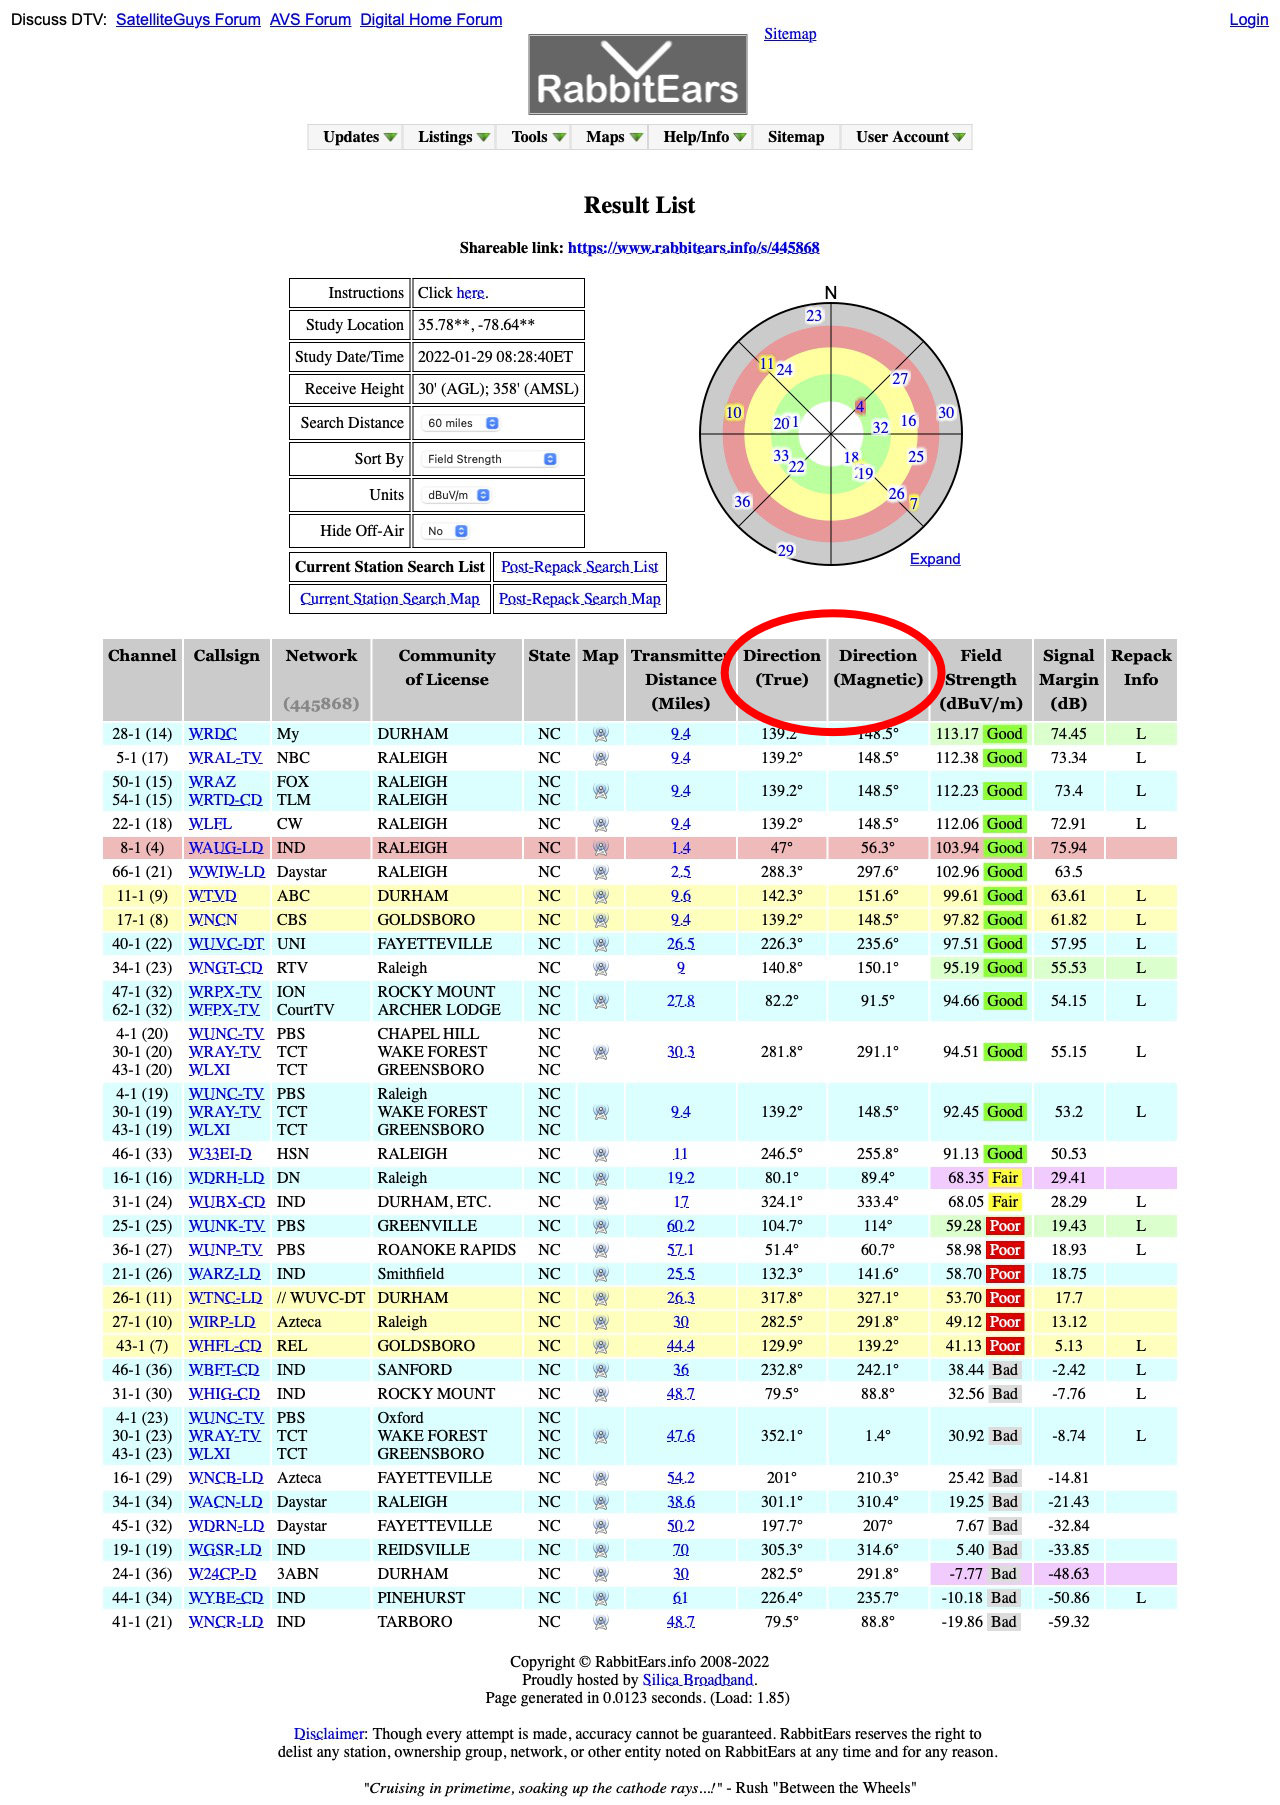The width and height of the screenshot is (1280, 1805).
Task: Open map icon for WNCR-LD Tarboro
Action: [x=600, y=1622]
